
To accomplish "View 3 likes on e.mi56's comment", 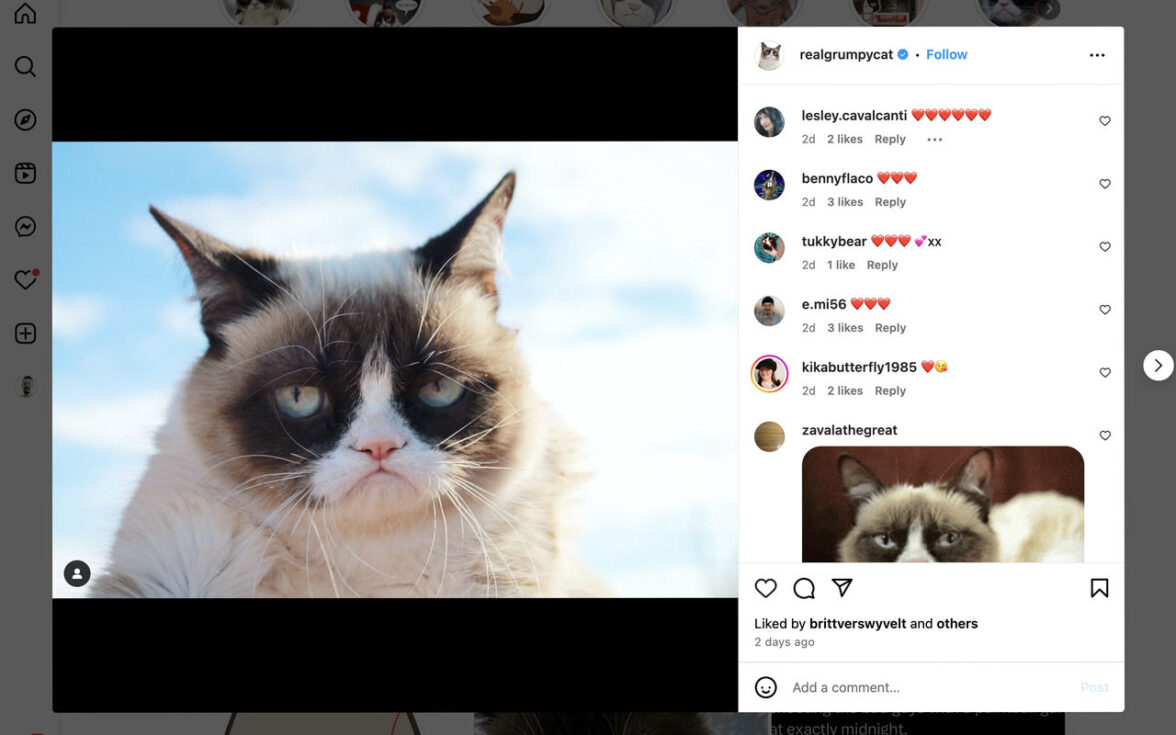I will (844, 328).
